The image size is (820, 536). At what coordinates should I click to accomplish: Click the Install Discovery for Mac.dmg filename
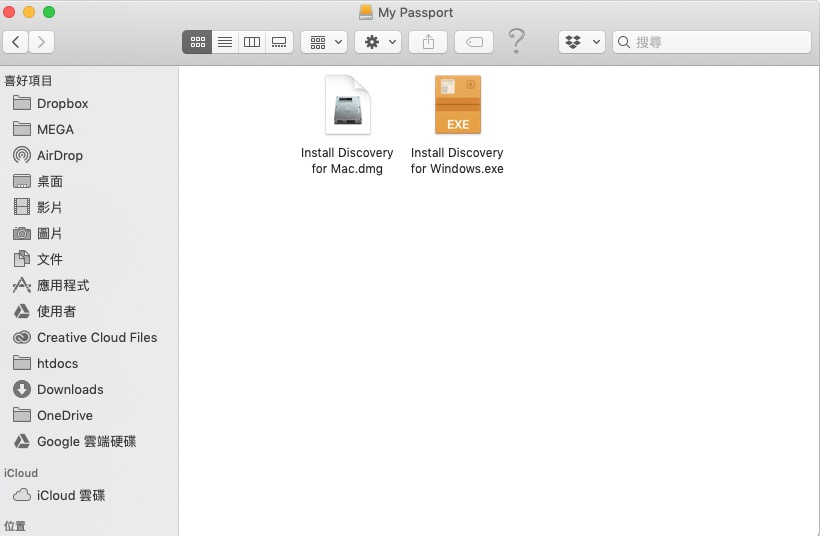347,161
